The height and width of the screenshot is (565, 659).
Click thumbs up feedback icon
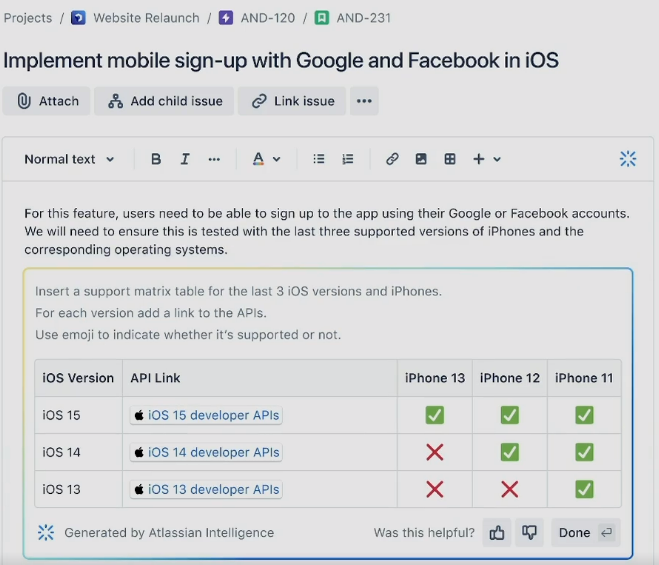tap(497, 533)
